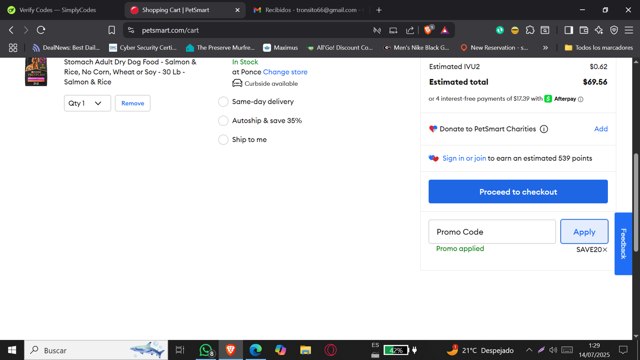Open Brave Rewards triangle icon
Viewport: 640px width, 360px height.
pos(445,30)
